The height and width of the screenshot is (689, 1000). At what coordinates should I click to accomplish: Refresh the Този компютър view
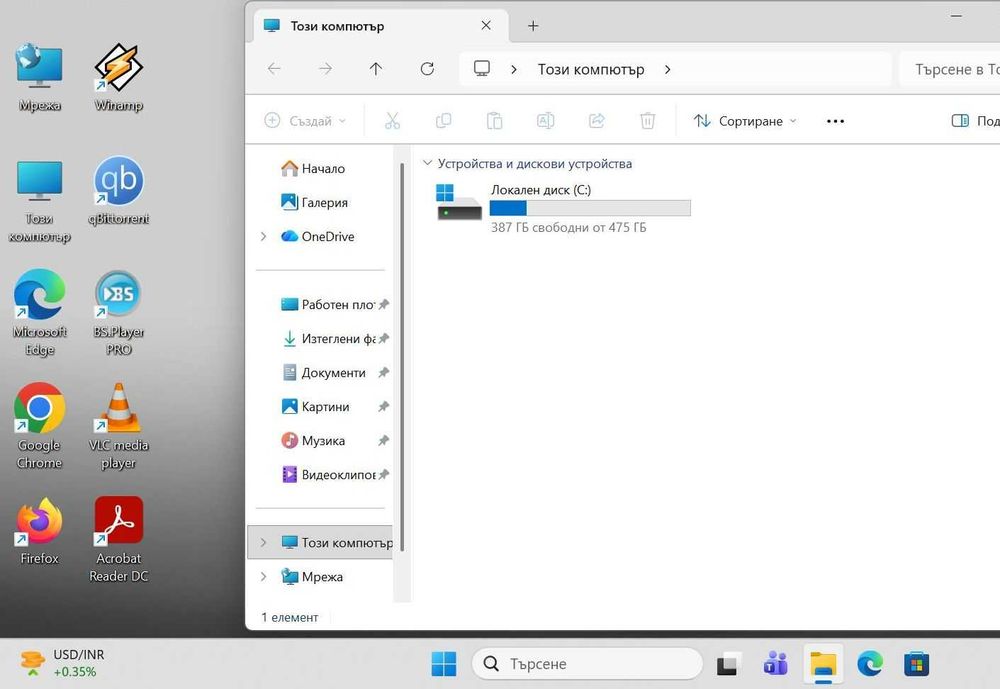click(x=427, y=69)
